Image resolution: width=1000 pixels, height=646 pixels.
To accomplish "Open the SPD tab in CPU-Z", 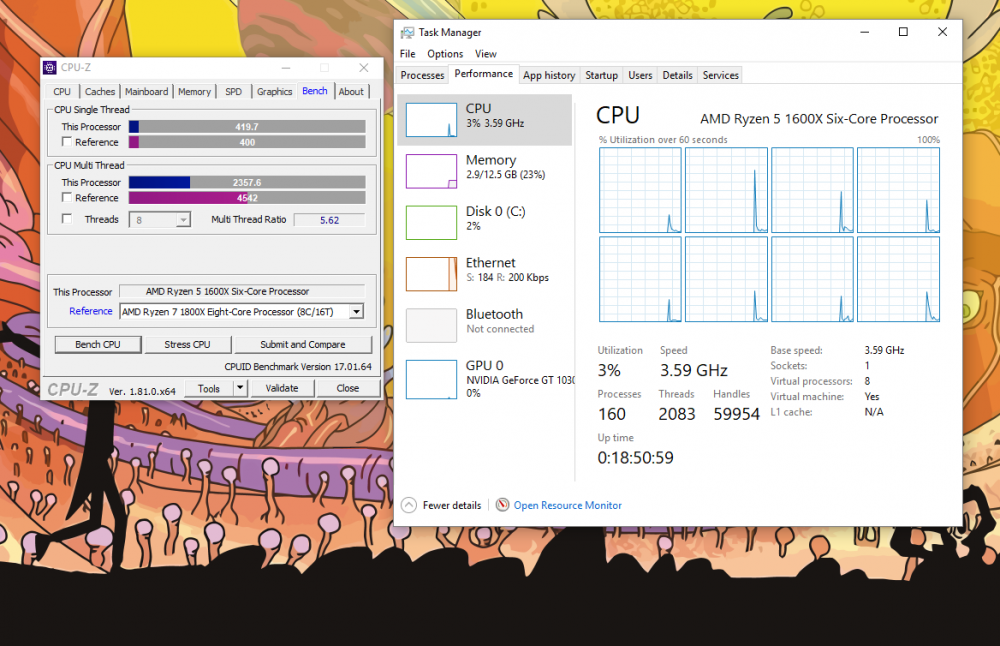I will [233, 92].
